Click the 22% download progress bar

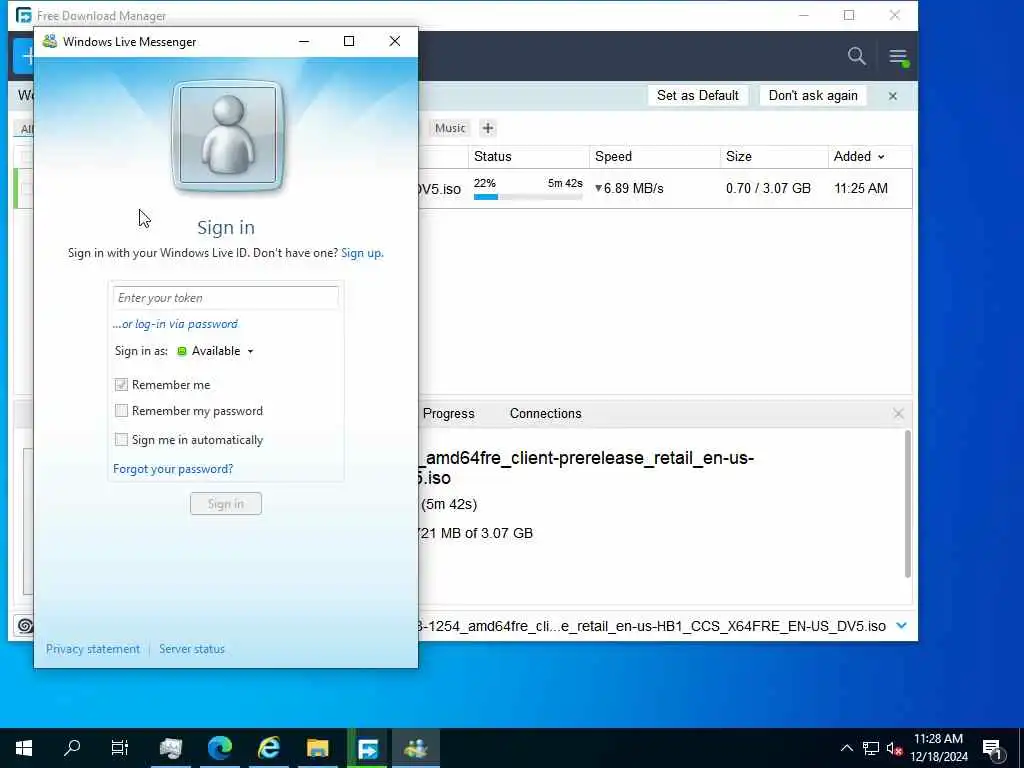pos(528,197)
